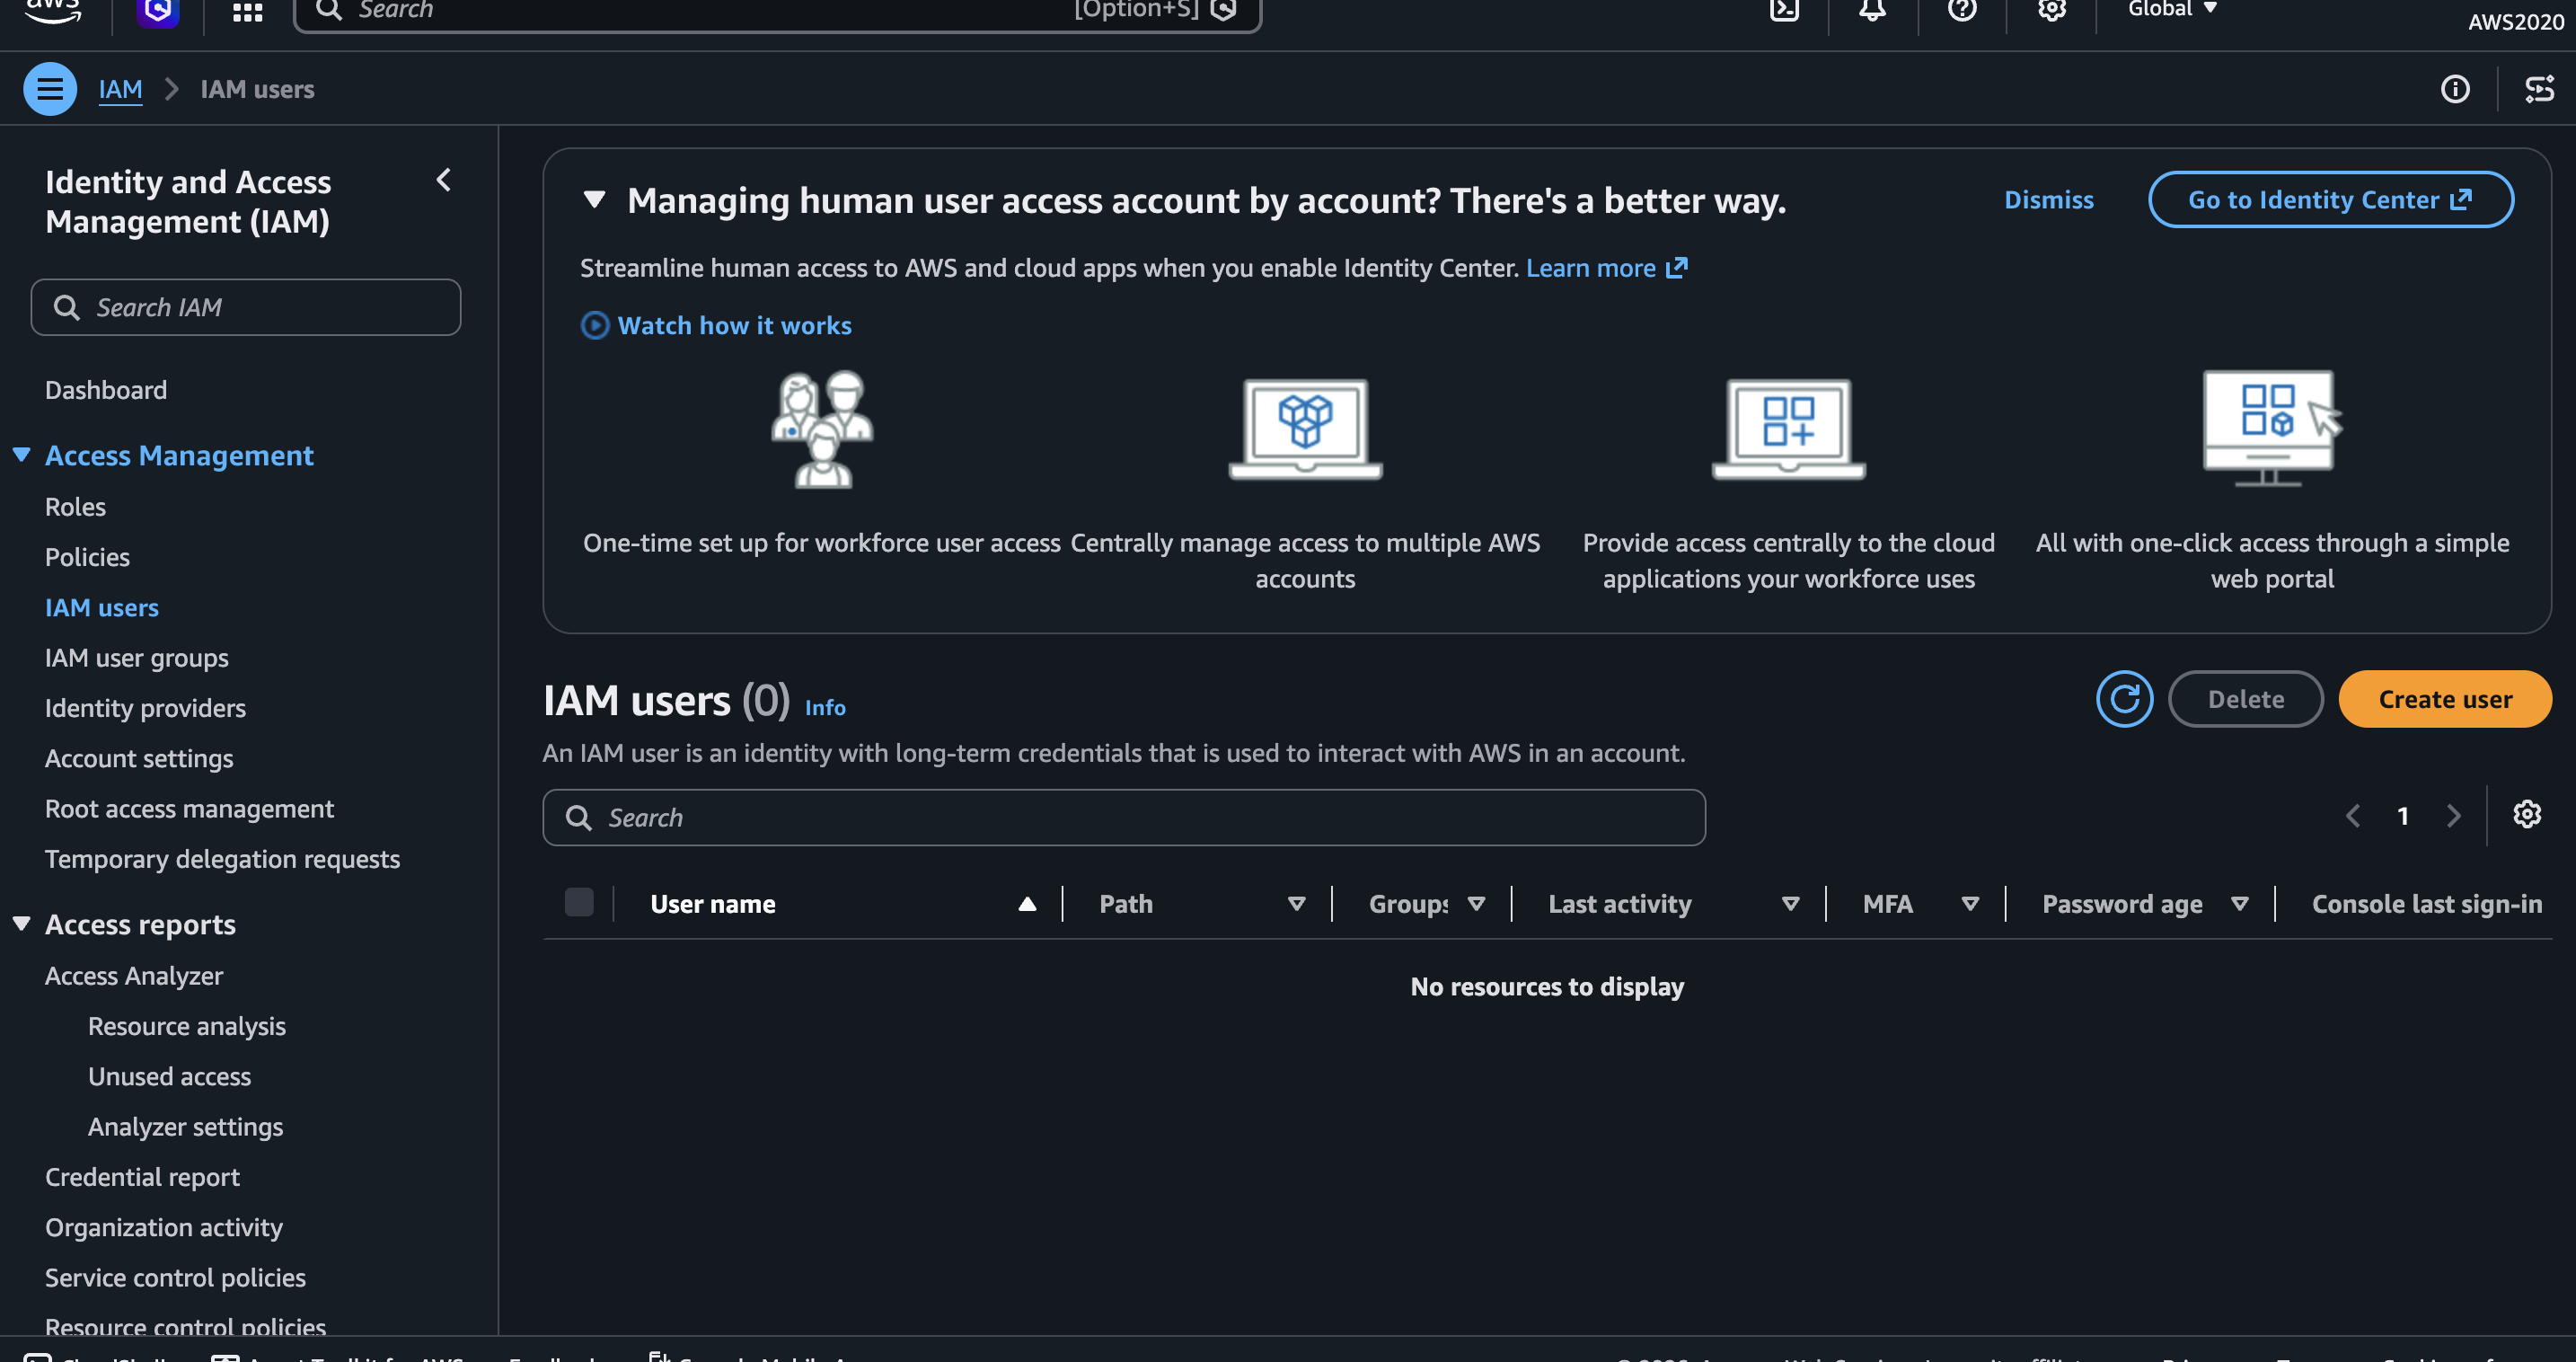Open the page preferences sliders icon
The height and width of the screenshot is (1362, 2576).
point(2539,89)
